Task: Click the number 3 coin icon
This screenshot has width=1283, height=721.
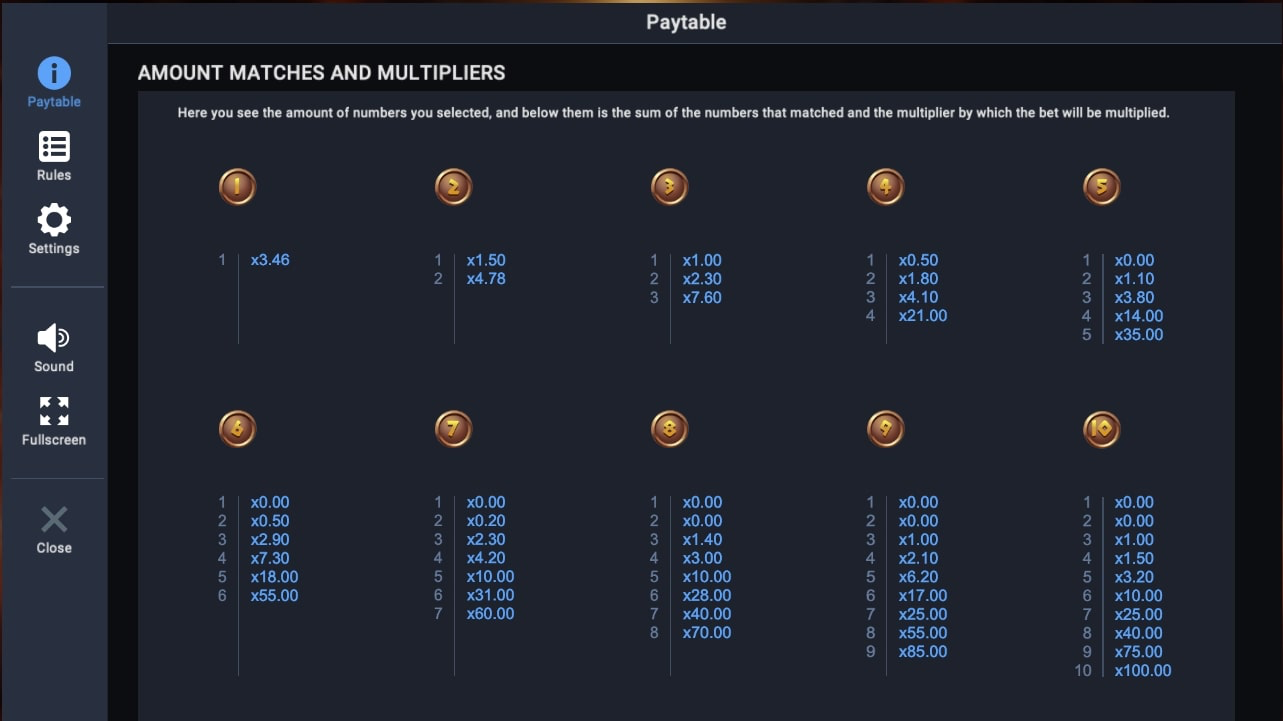Action: pyautogui.click(x=669, y=186)
